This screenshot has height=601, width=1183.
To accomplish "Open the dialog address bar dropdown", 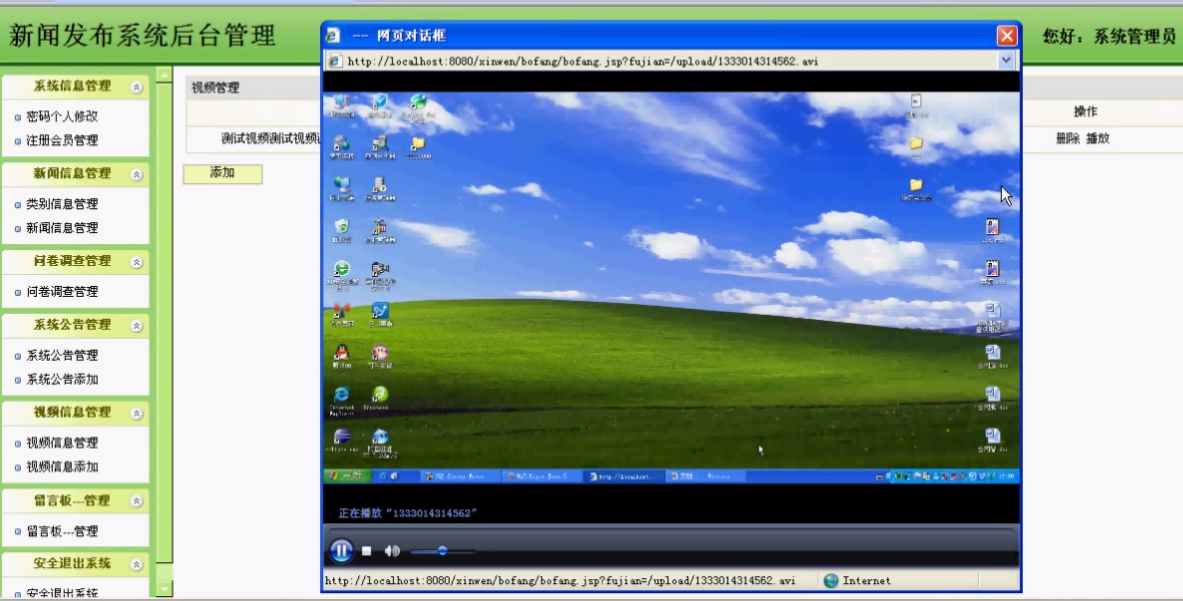I will pos(1006,60).
